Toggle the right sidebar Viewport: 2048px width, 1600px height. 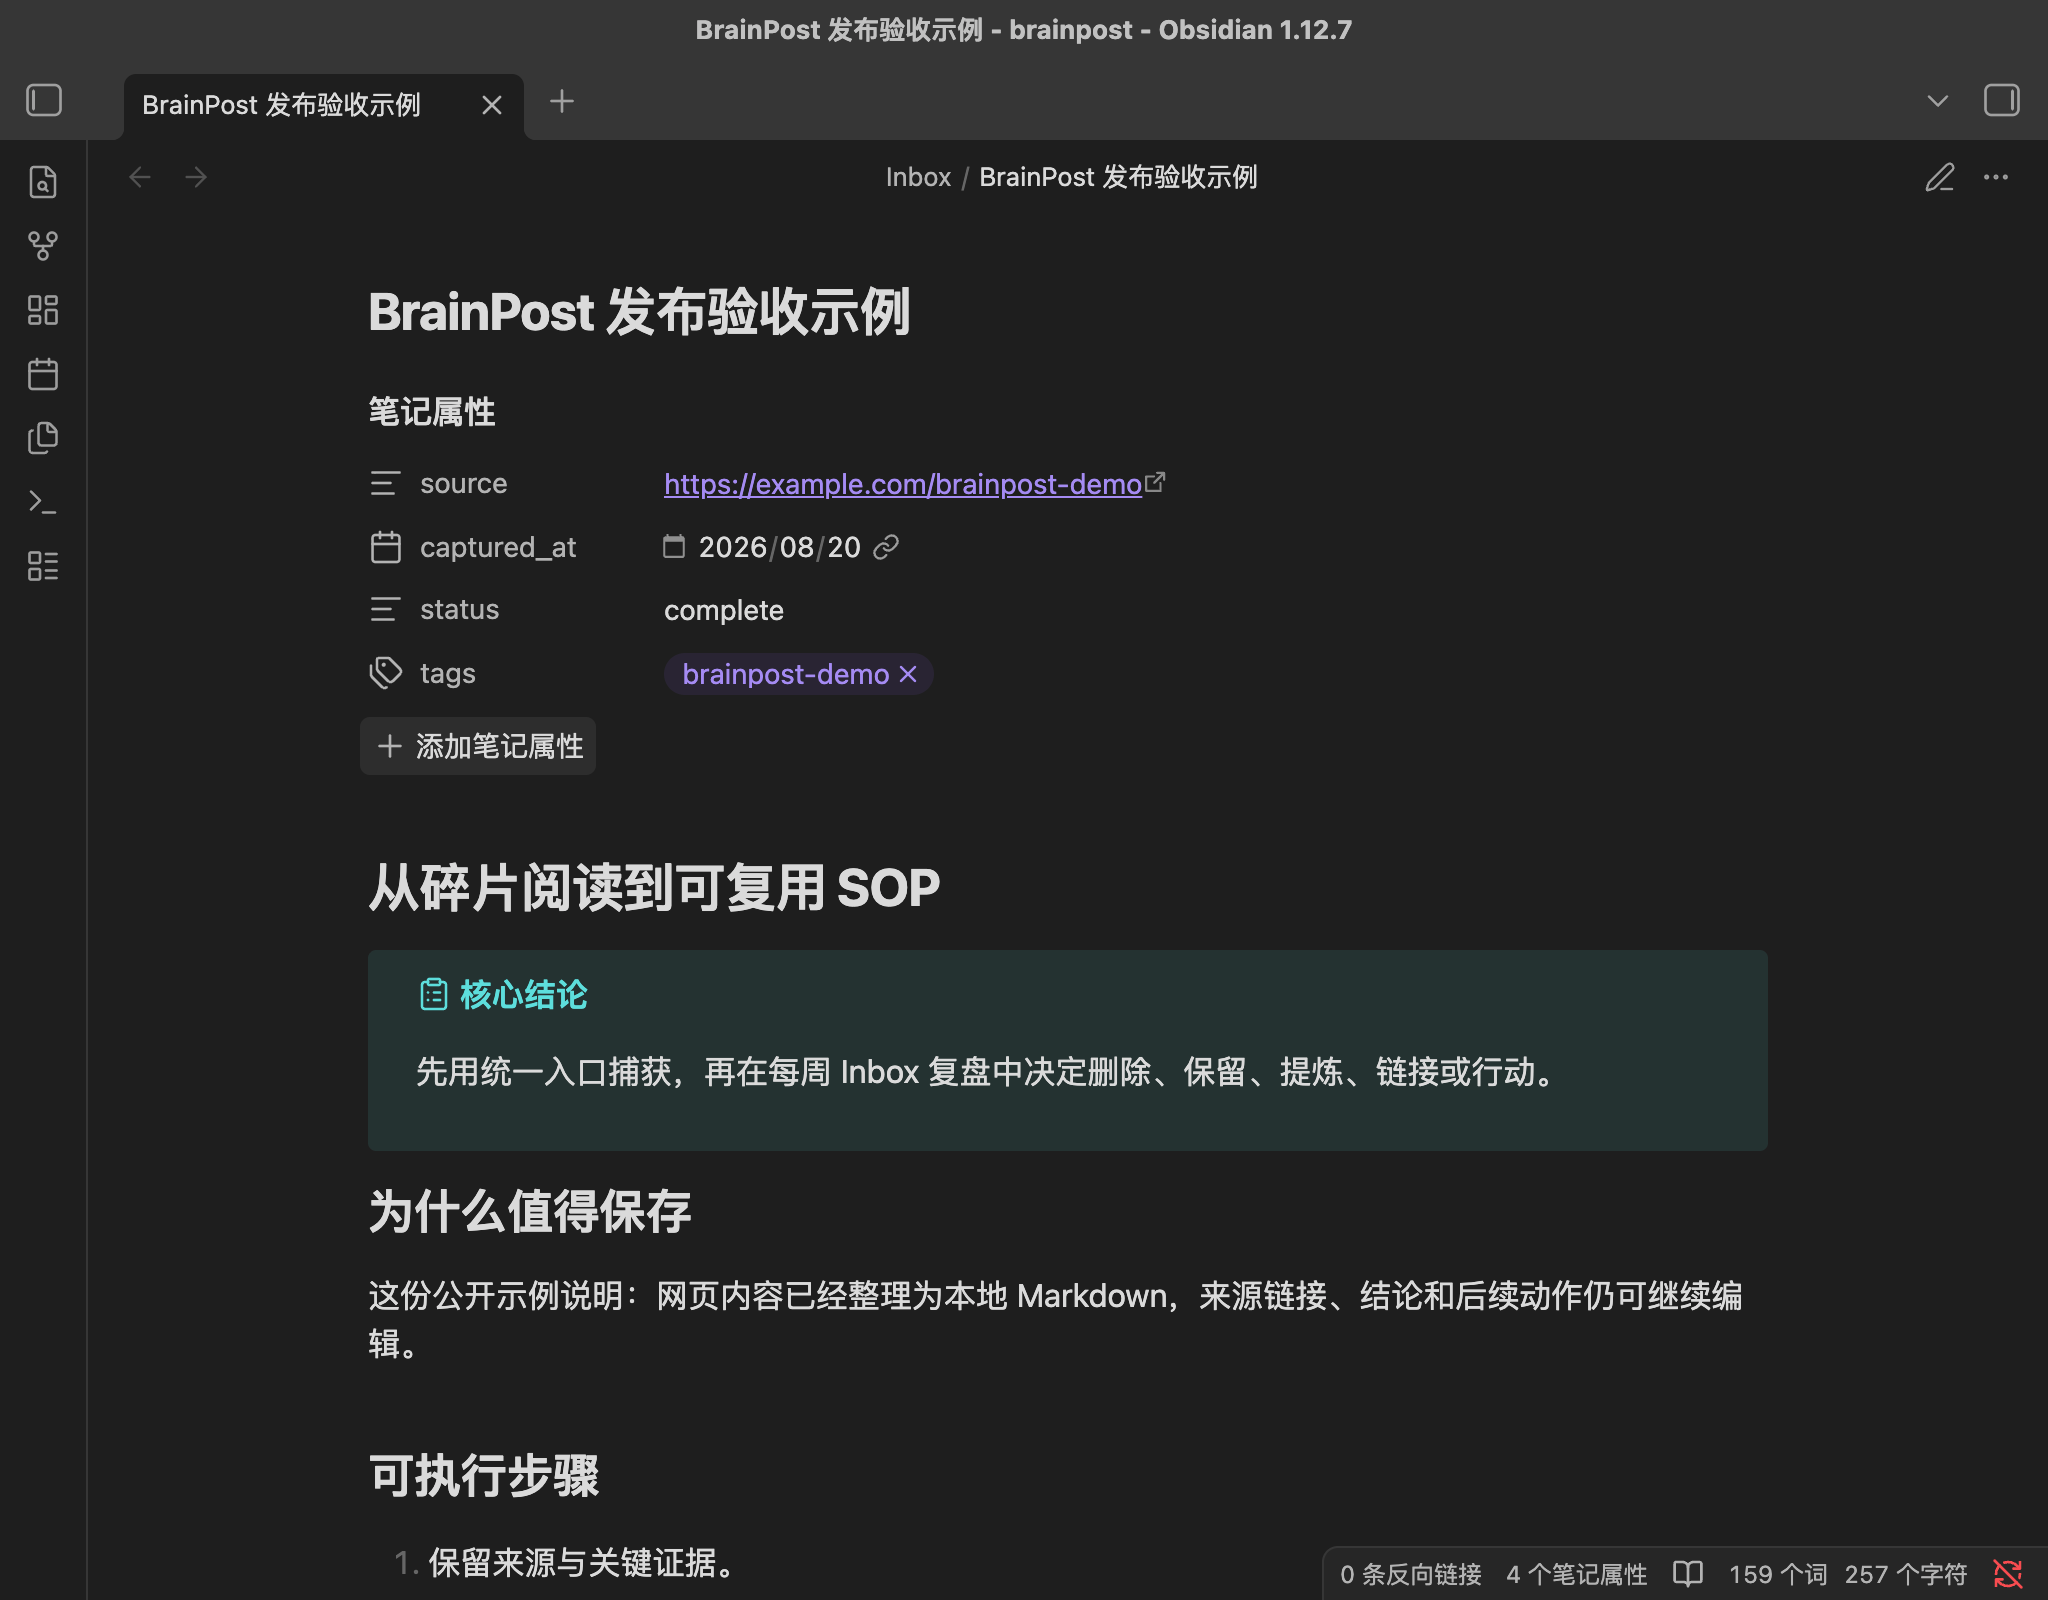point(2001,101)
